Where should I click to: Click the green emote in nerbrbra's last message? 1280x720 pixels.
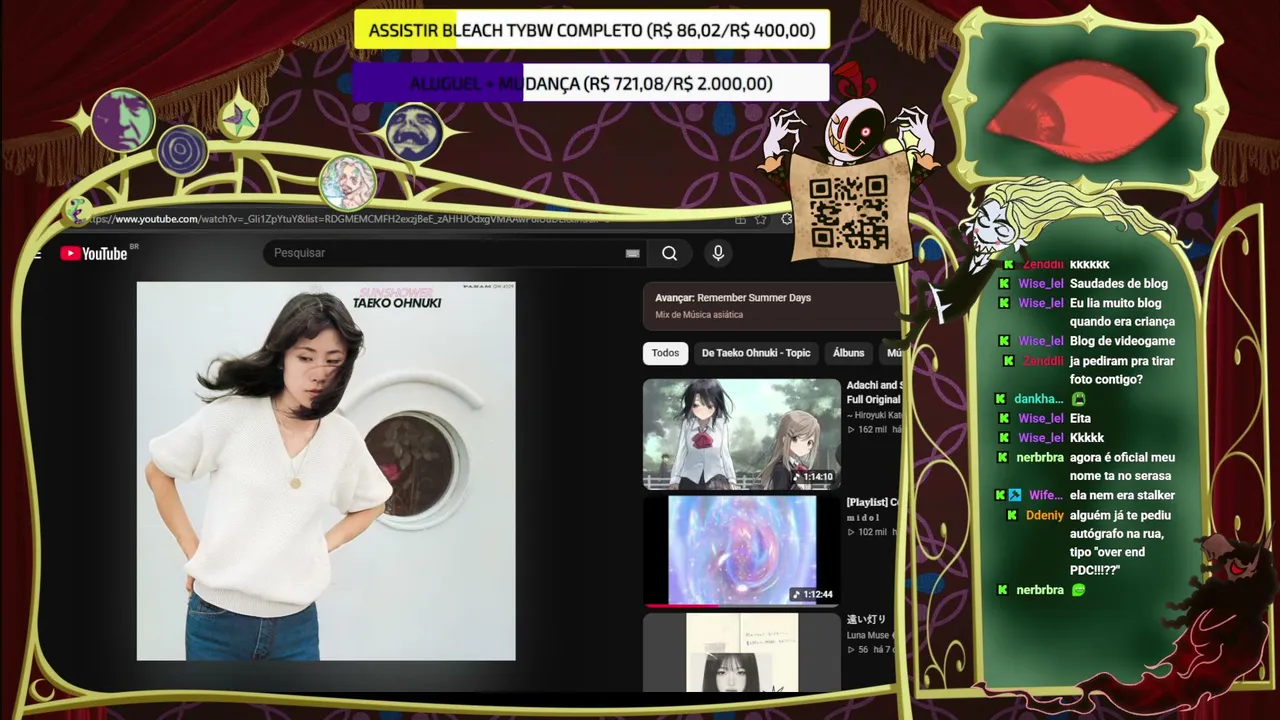[1078, 590]
